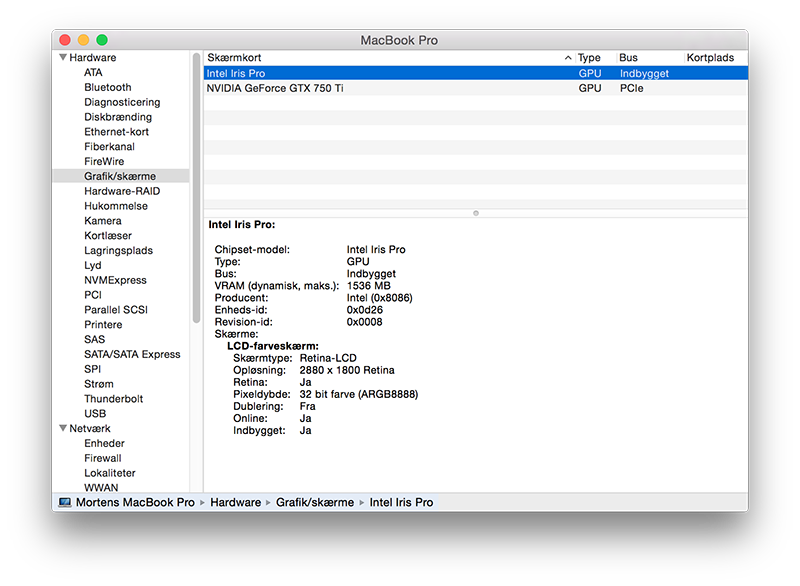The height and width of the screenshot is (586, 800).
Task: Minimize the window with yellow button
Action: tap(83, 40)
